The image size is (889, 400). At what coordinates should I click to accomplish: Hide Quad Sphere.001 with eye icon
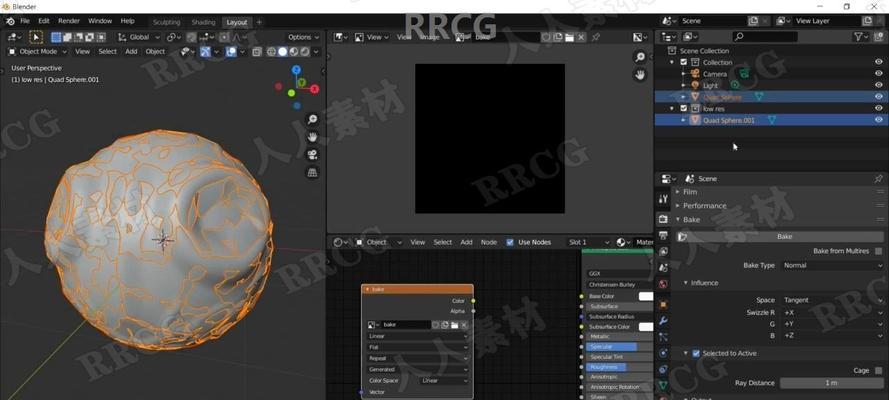tap(878, 120)
